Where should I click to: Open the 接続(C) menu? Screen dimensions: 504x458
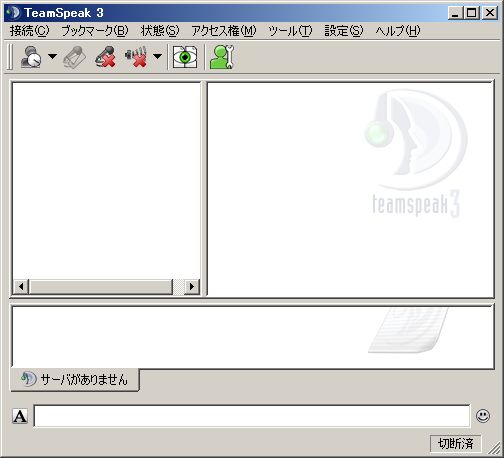pos(30,31)
